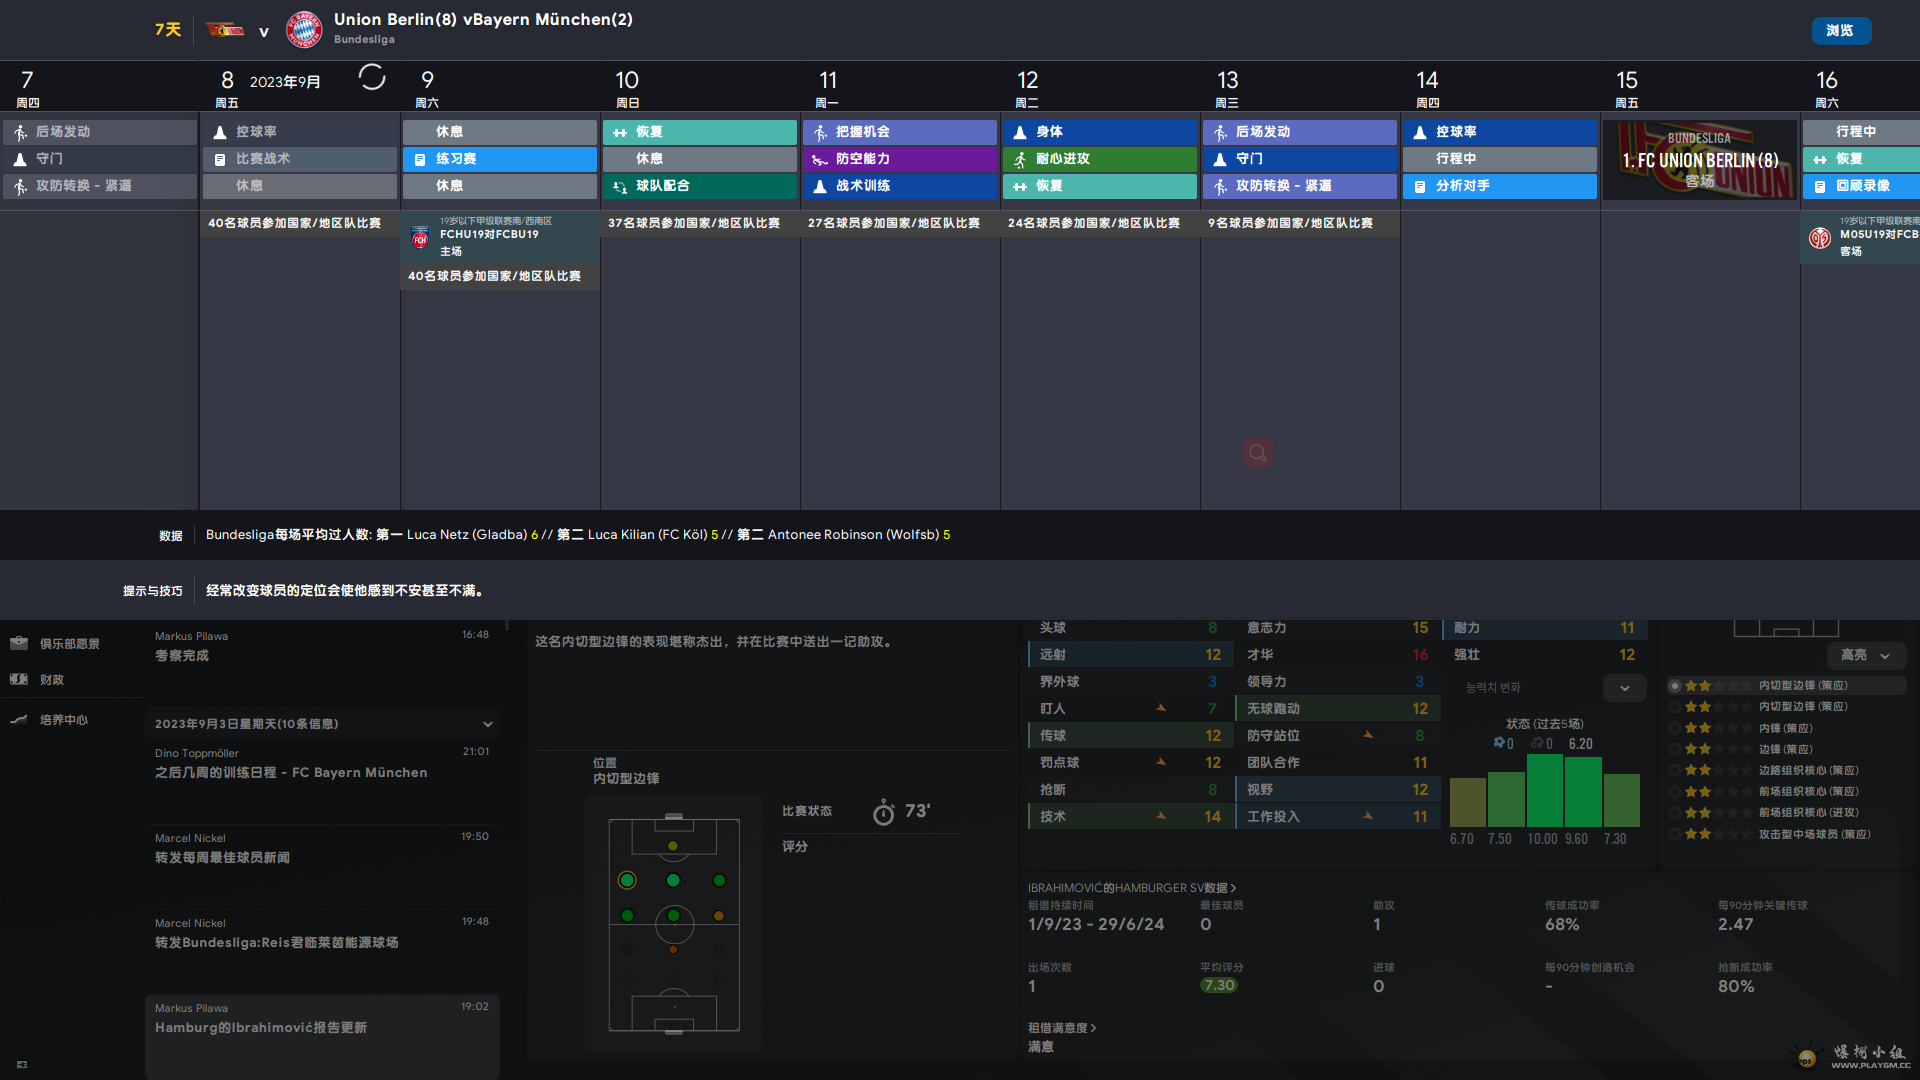
Task: Open 练习赛 session on day 9
Action: (x=500, y=159)
